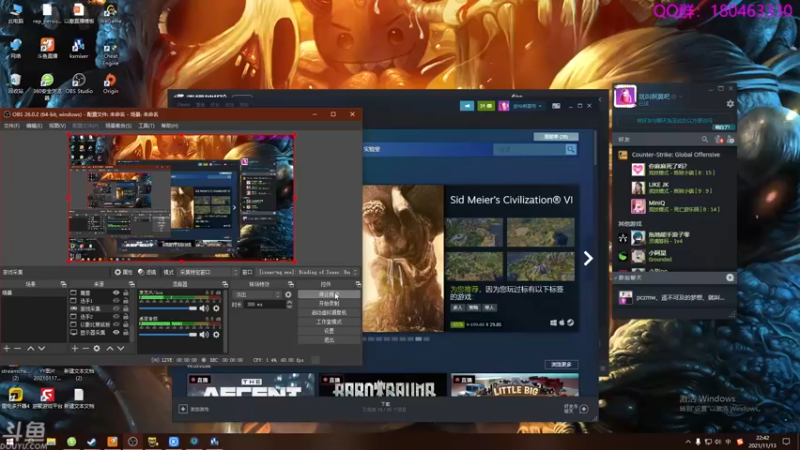Toggle visibility eye of 选手2 source
Viewport: 800px width, 450px height.
pyautogui.click(x=116, y=317)
